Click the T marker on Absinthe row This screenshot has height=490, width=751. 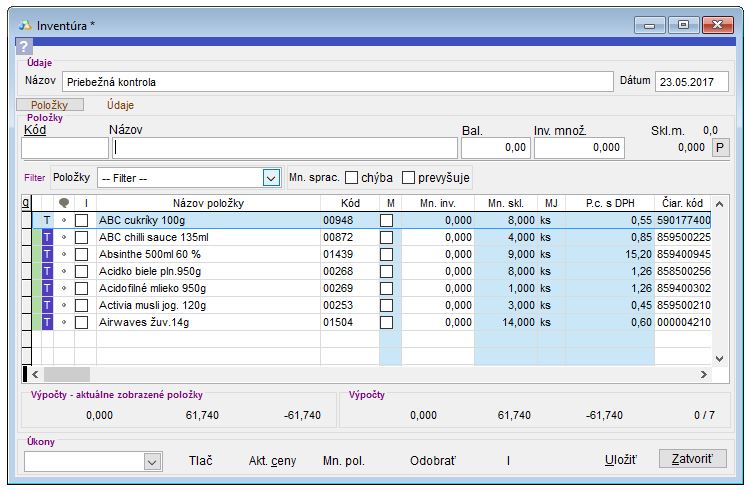46,254
